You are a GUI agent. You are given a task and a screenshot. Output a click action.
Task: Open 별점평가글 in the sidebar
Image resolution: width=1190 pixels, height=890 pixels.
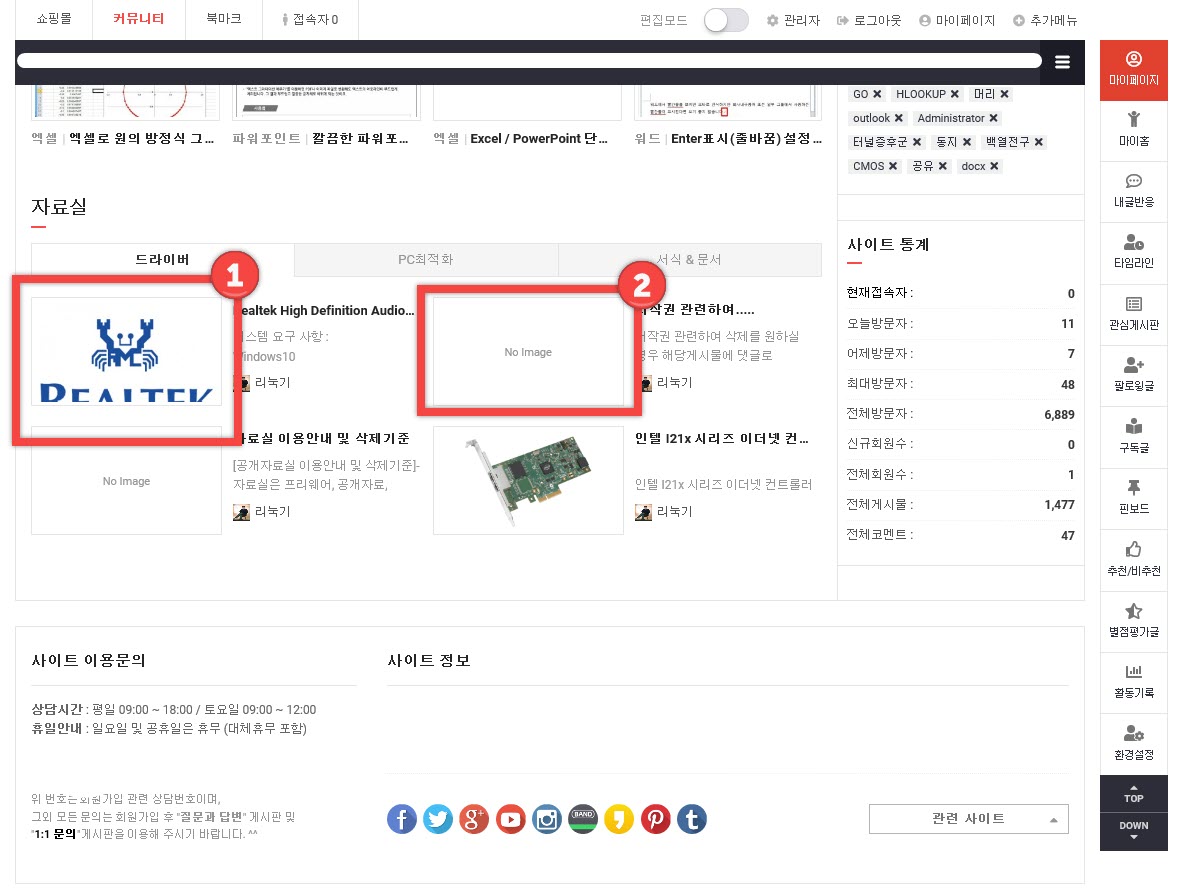coord(1133,621)
